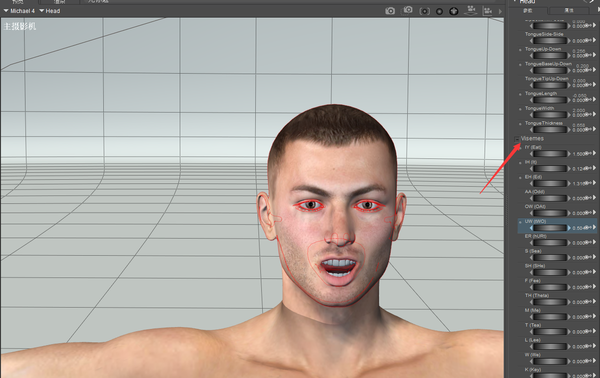
Task: Open the M (Me) parameter menu arrow
Action: coord(594,317)
